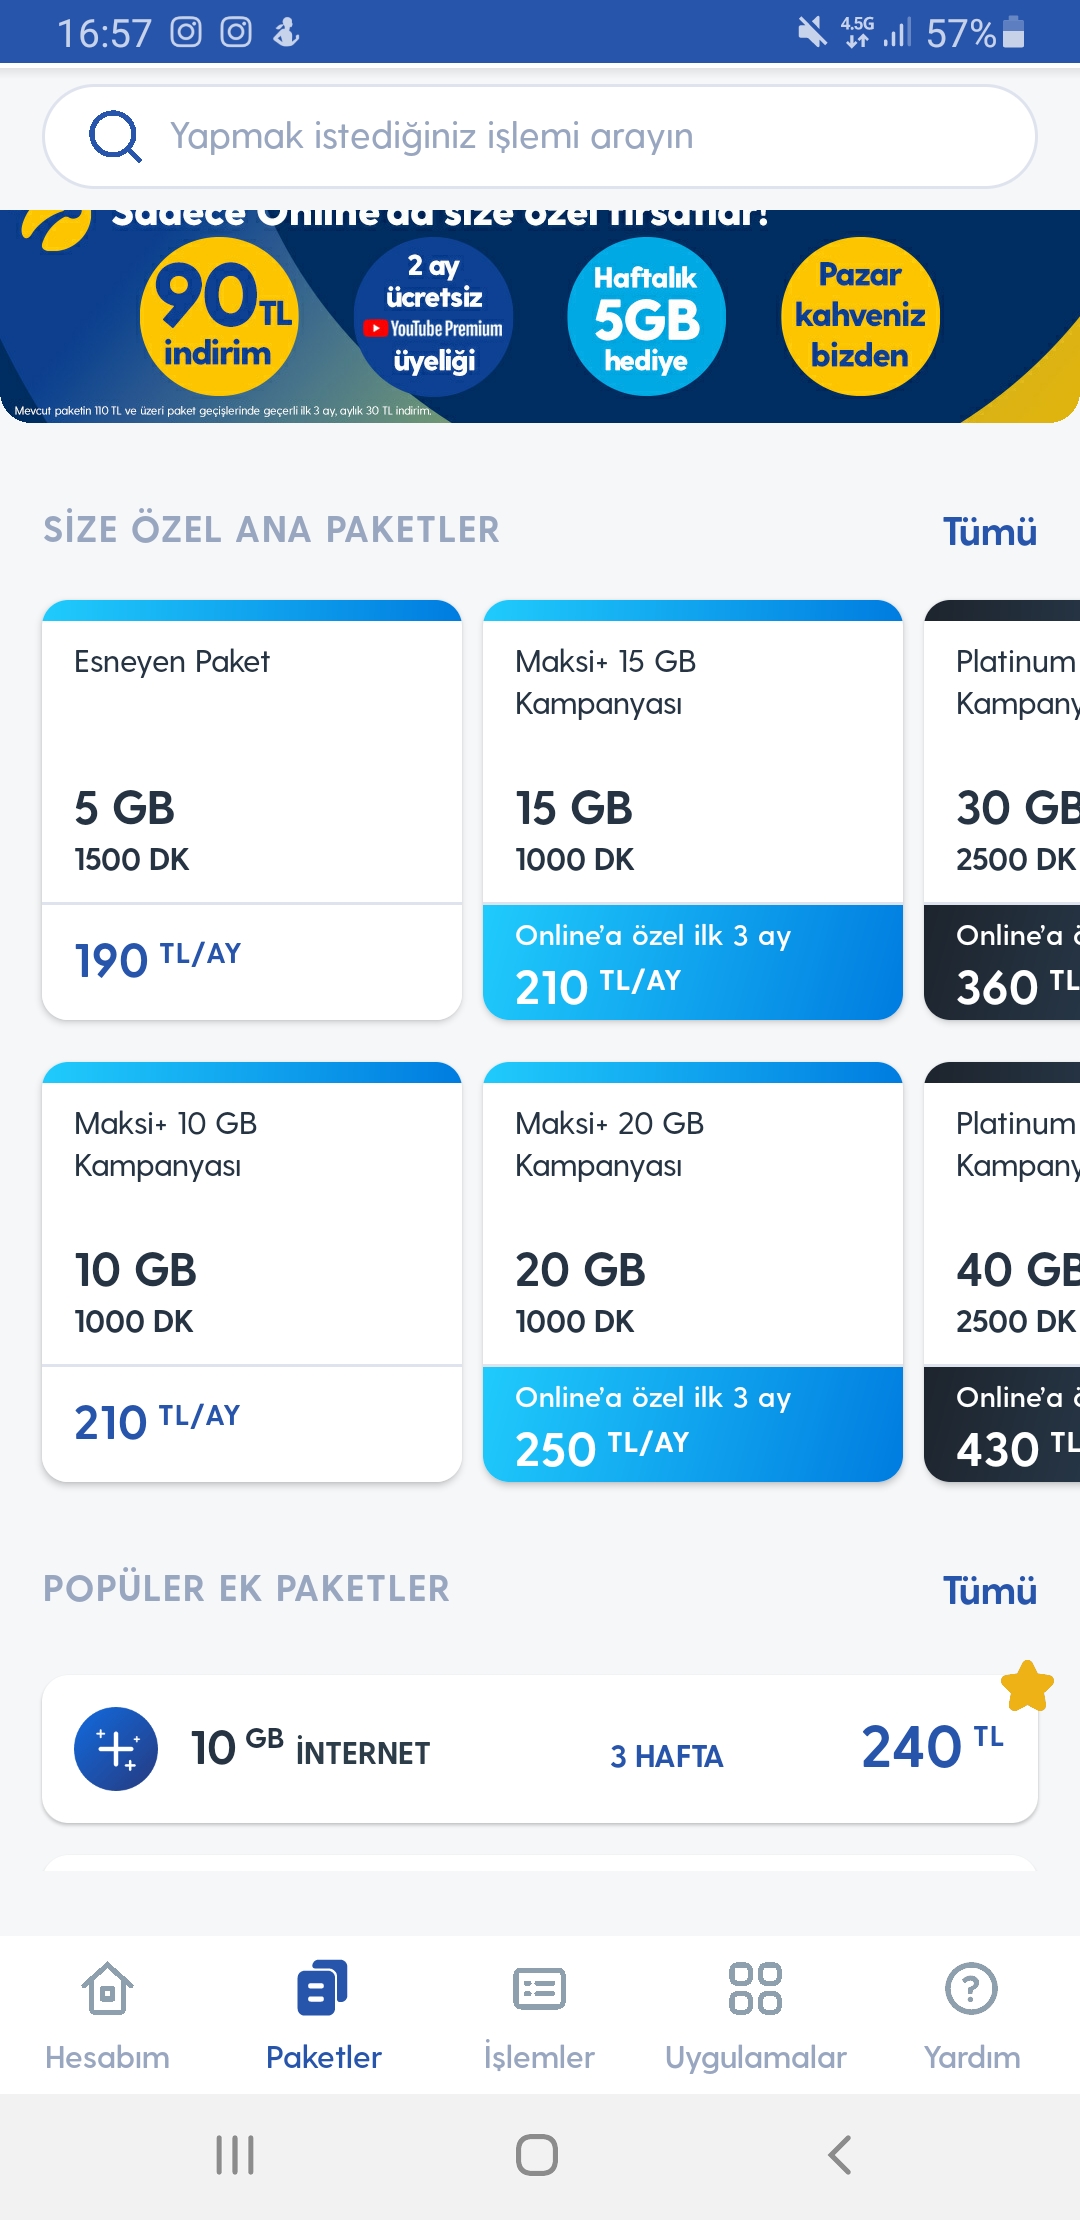Image resolution: width=1080 pixels, height=2220 pixels.
Task: Tap the Android home button
Action: [x=537, y=2155]
